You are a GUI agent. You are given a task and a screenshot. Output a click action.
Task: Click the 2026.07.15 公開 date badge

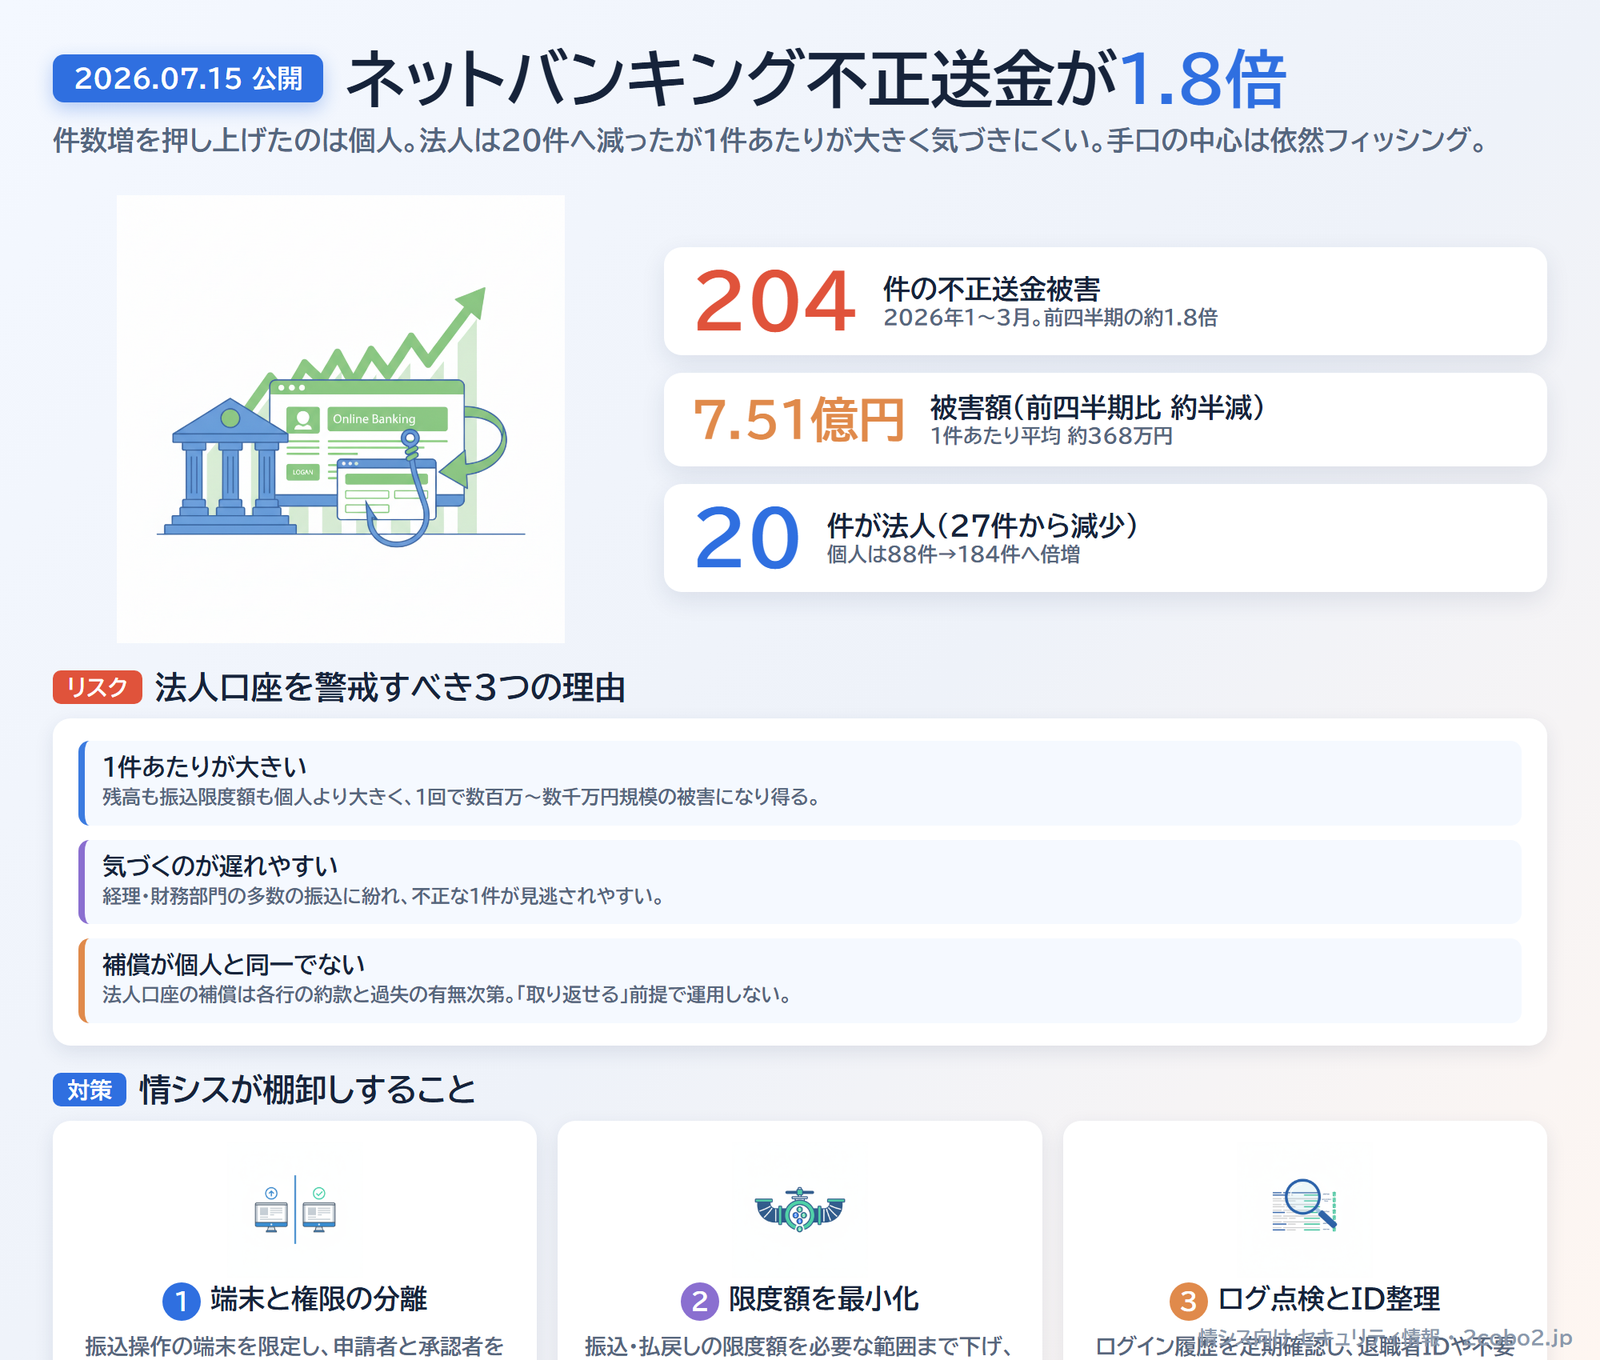pos(188,78)
